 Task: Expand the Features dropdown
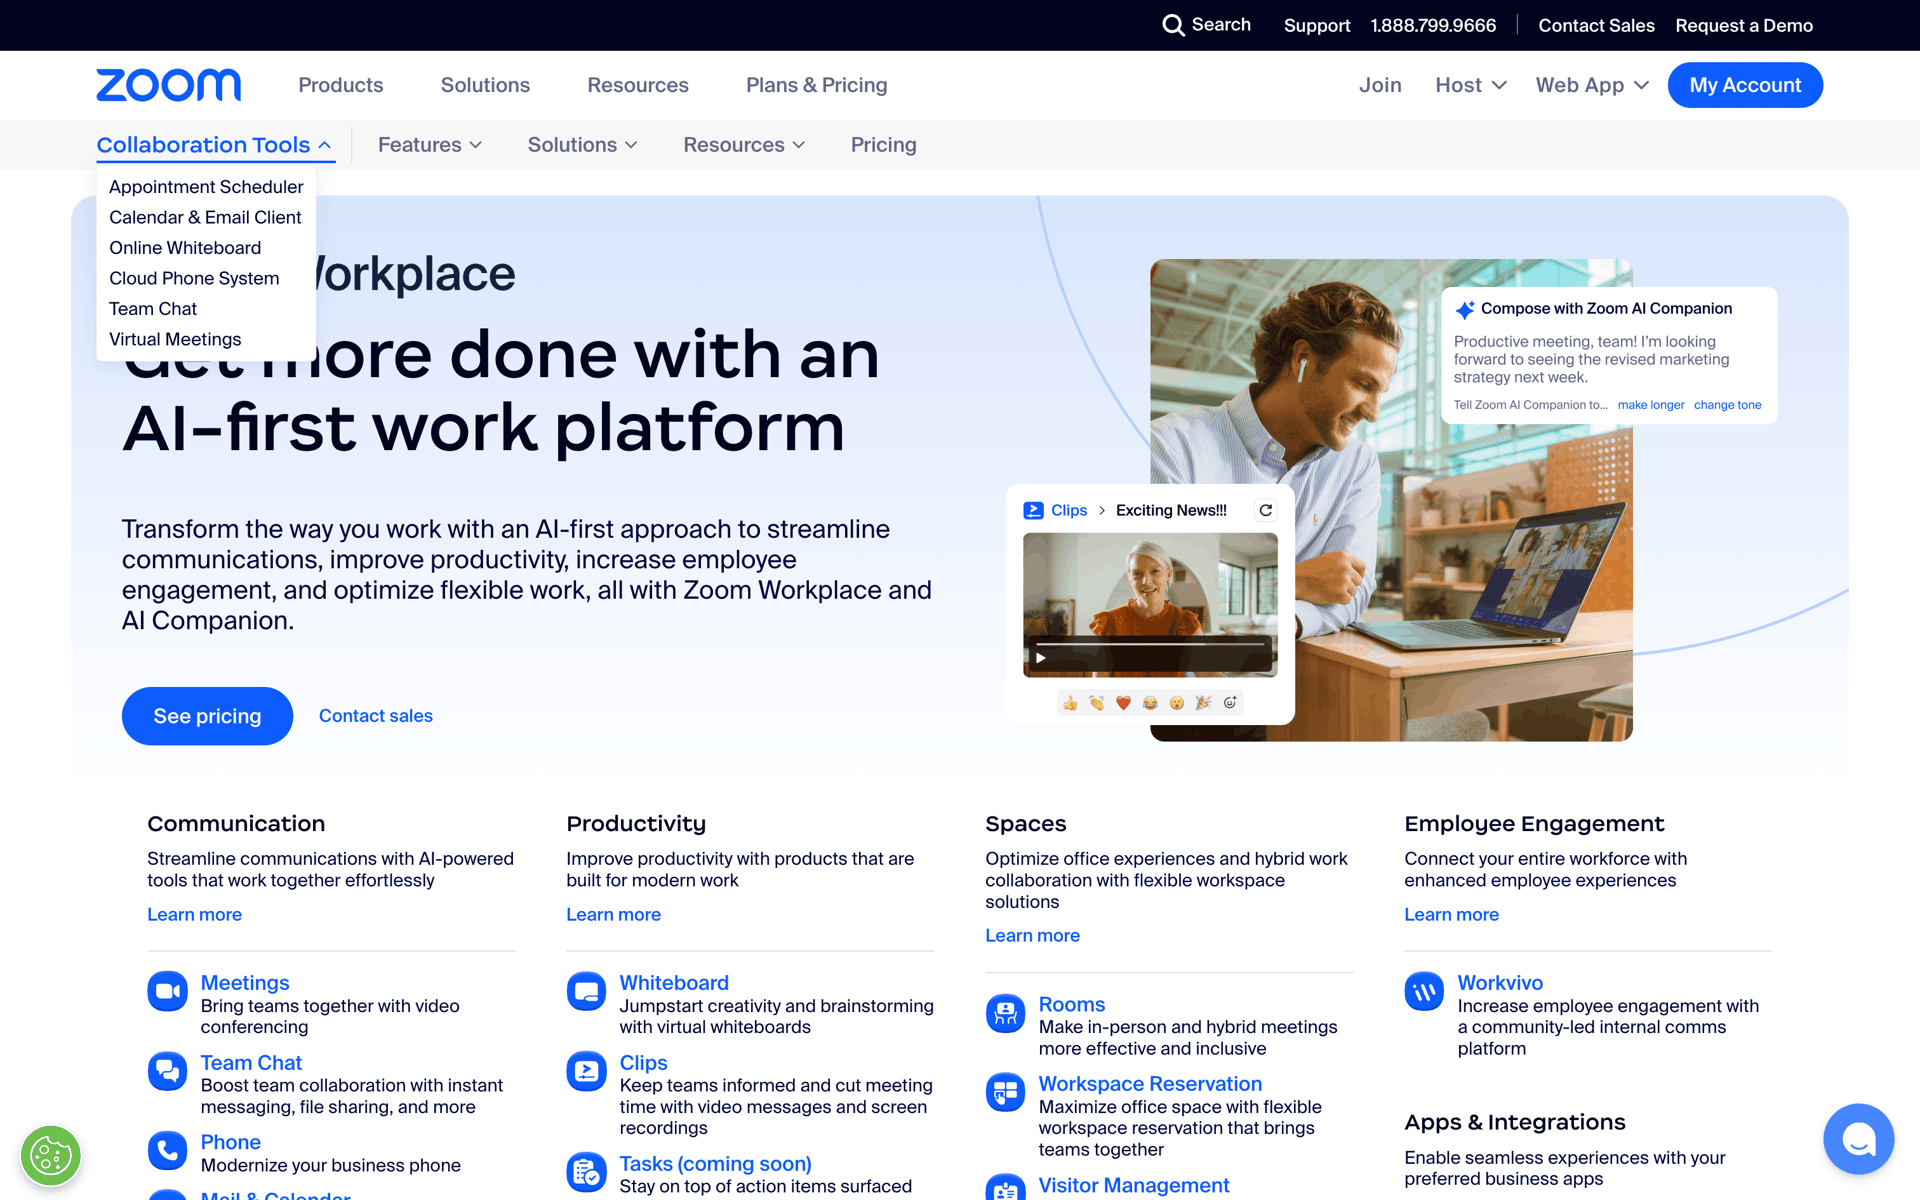[430, 145]
